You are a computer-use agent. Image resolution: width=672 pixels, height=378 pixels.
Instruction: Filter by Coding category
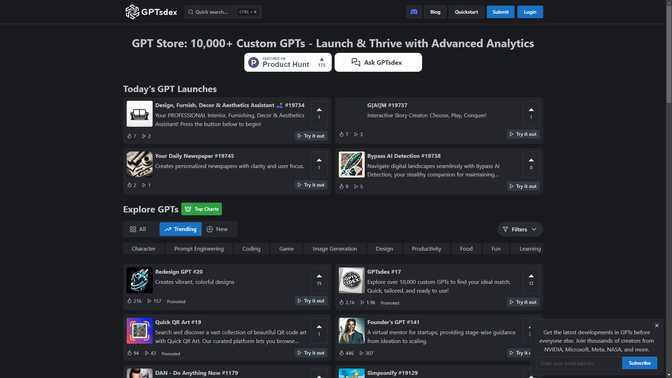coord(251,249)
